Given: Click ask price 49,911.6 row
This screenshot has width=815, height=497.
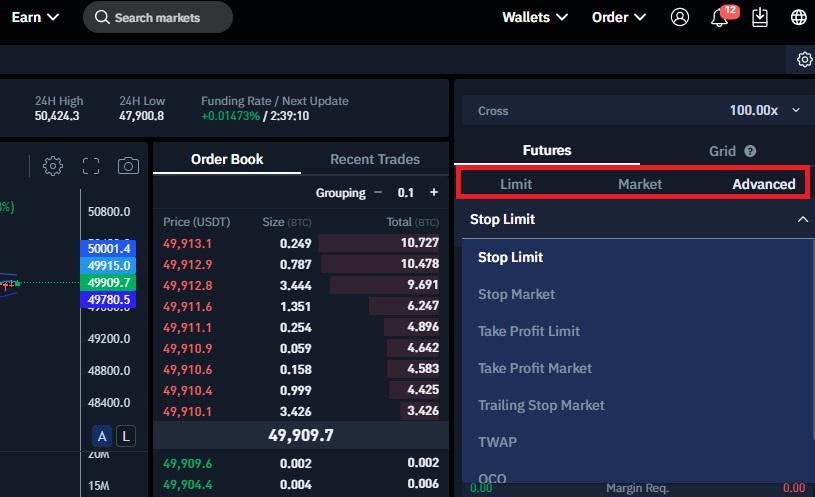Looking at the screenshot, I should (301, 306).
